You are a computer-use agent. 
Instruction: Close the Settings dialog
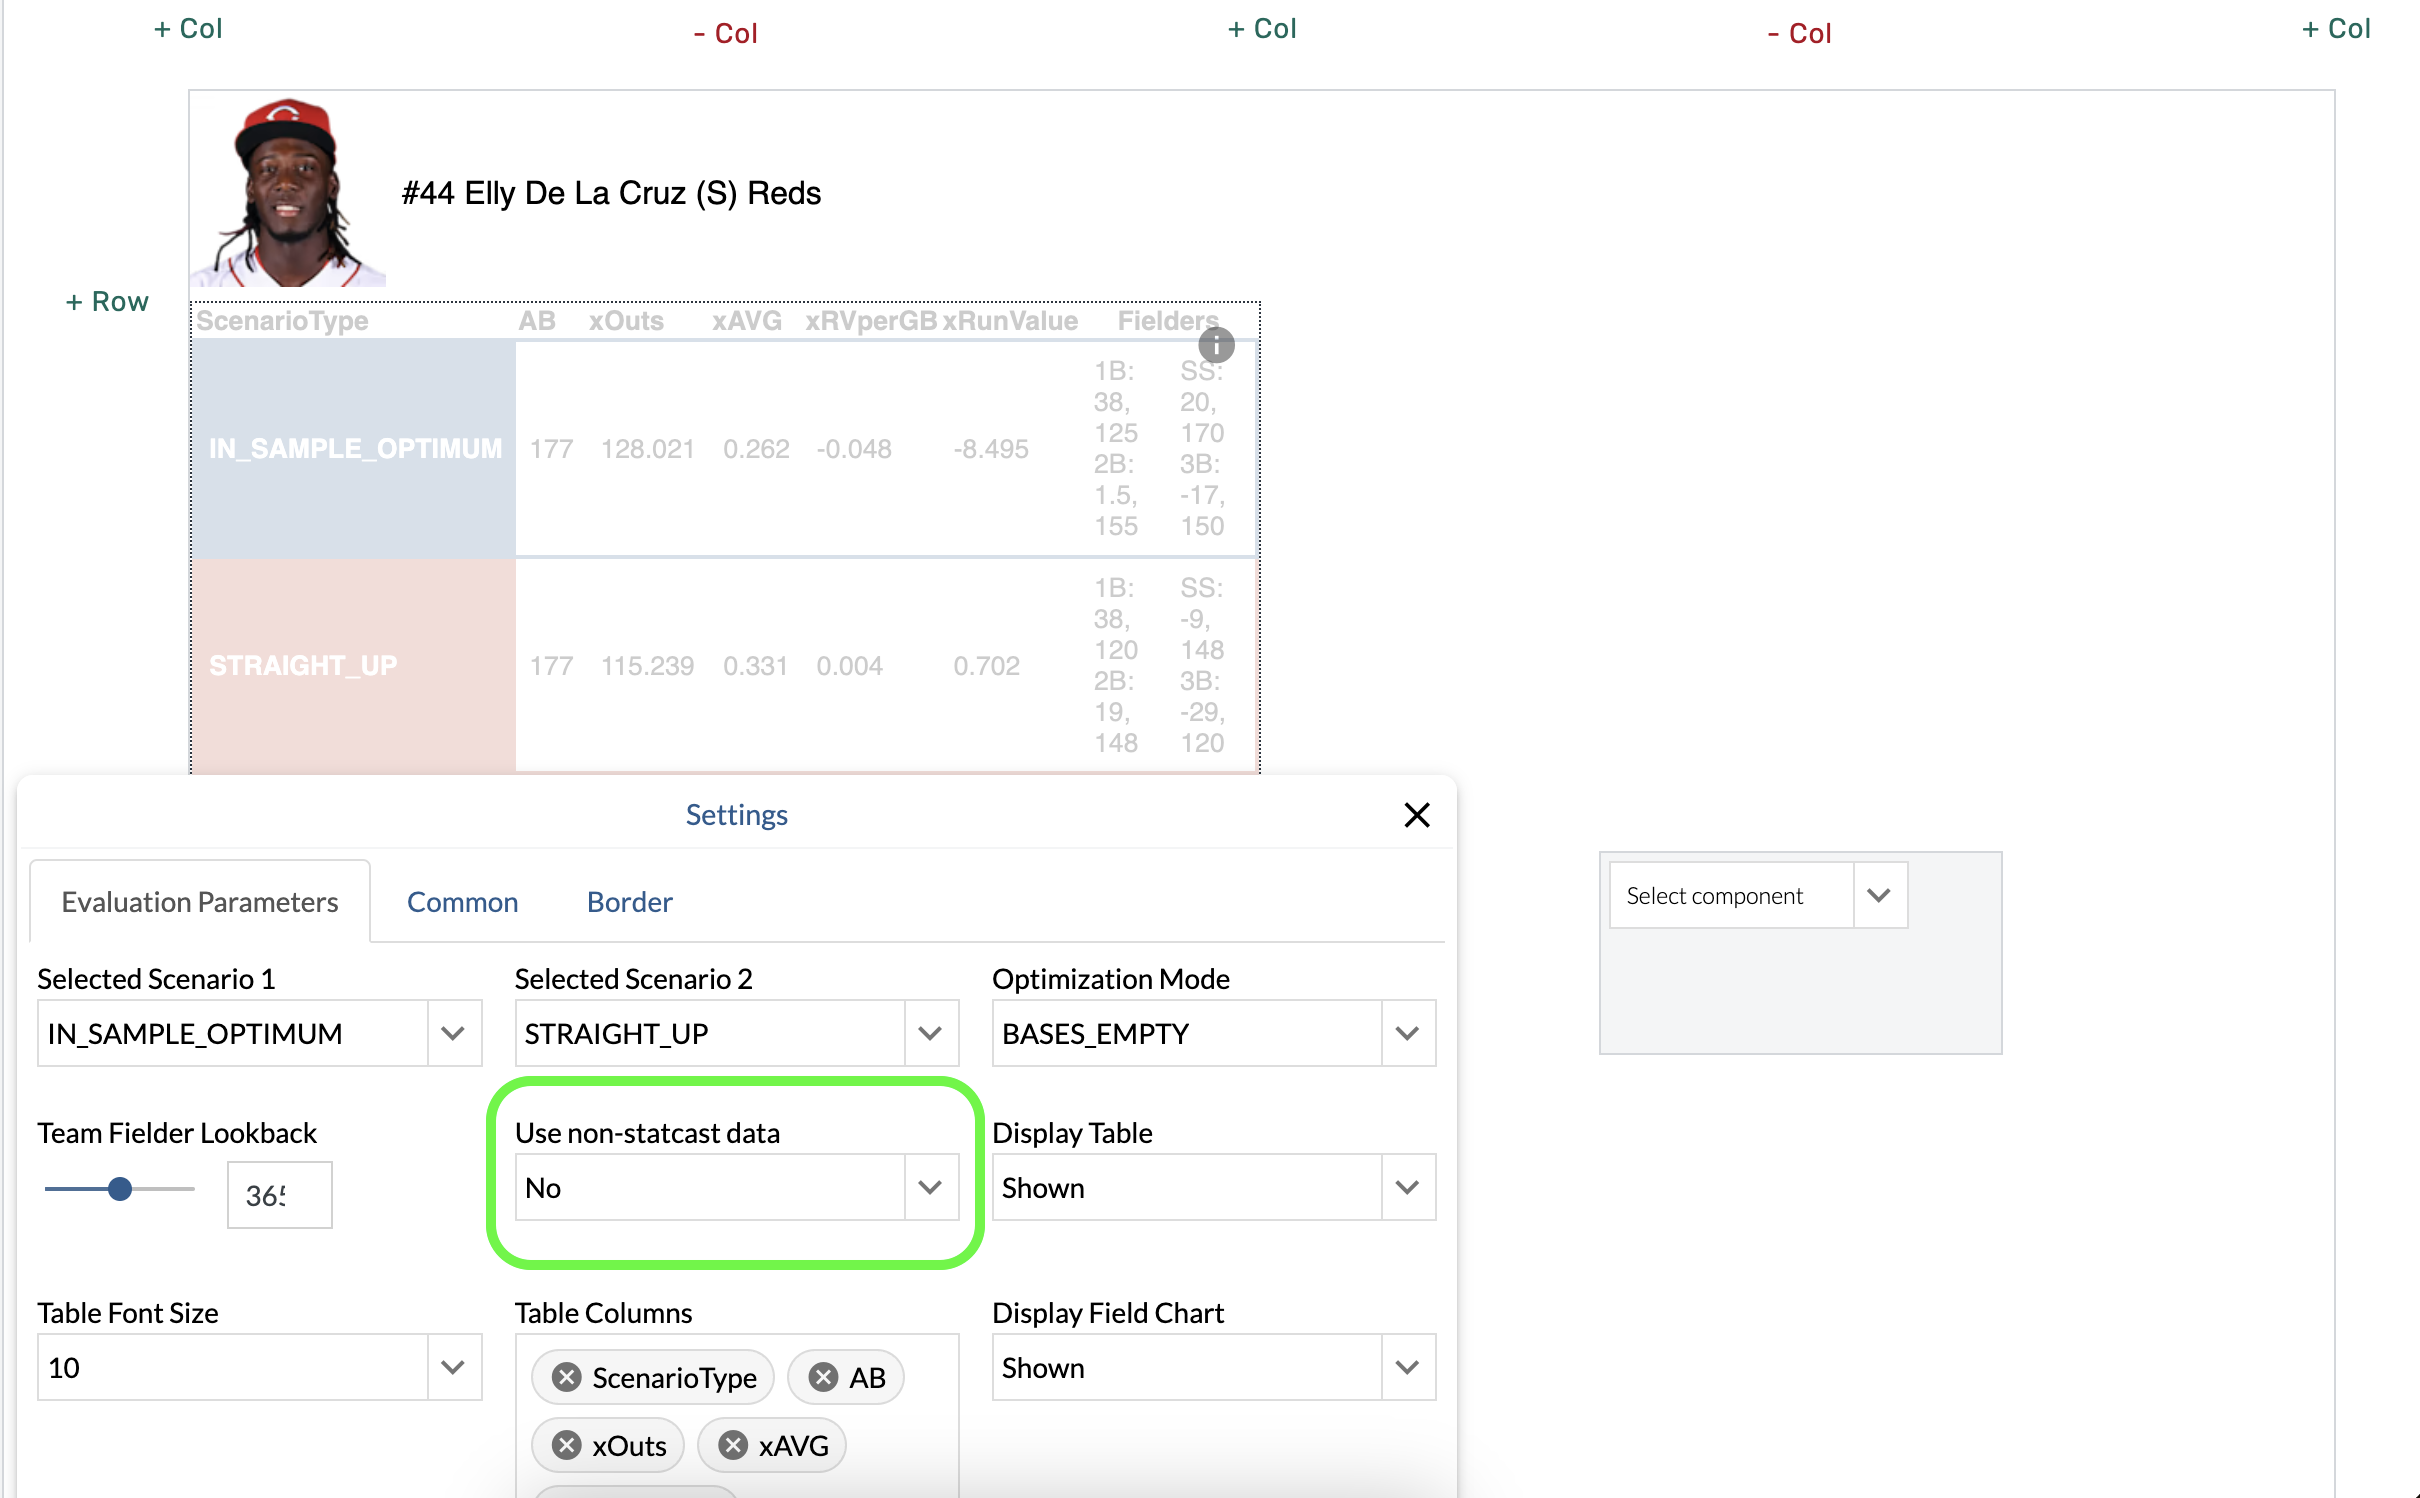tap(1417, 815)
